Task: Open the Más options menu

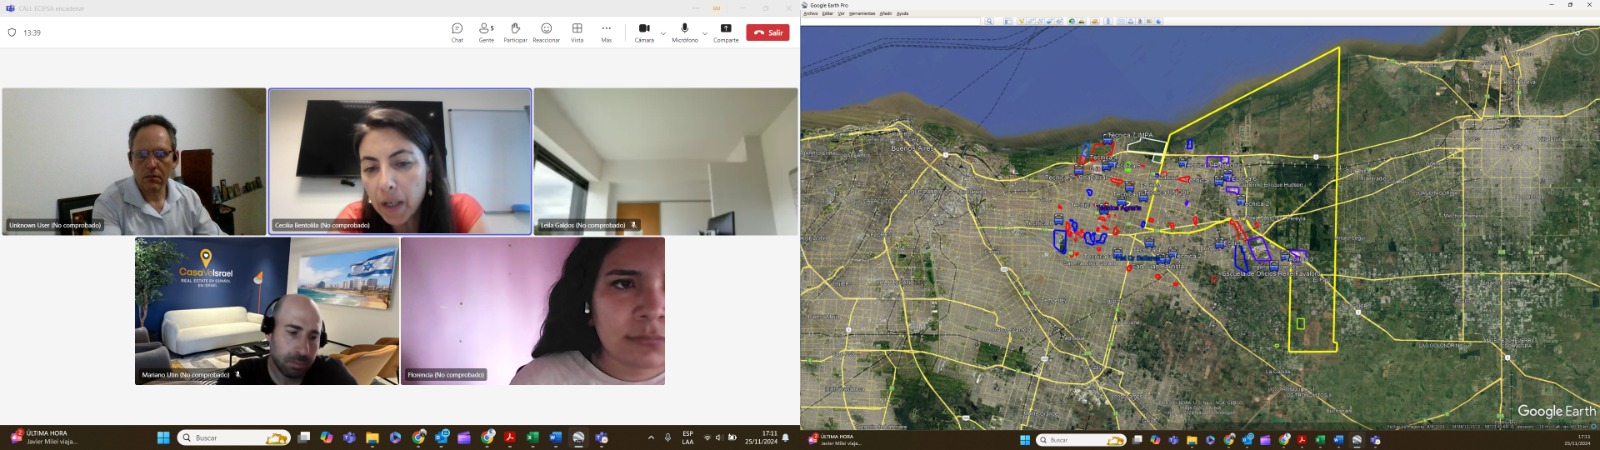Action: (606, 32)
